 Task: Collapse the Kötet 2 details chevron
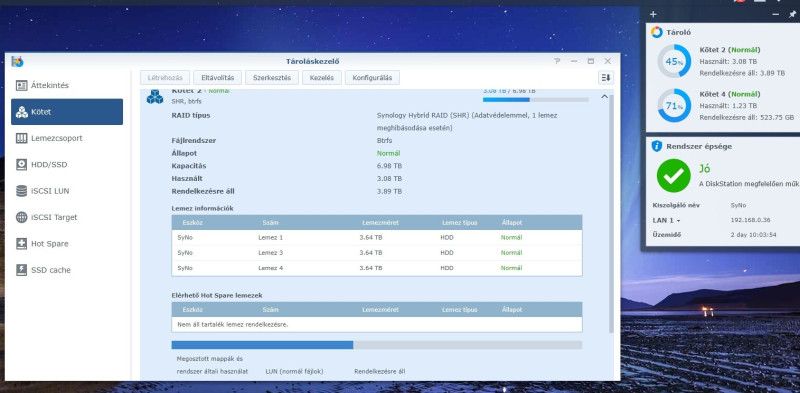(x=604, y=96)
